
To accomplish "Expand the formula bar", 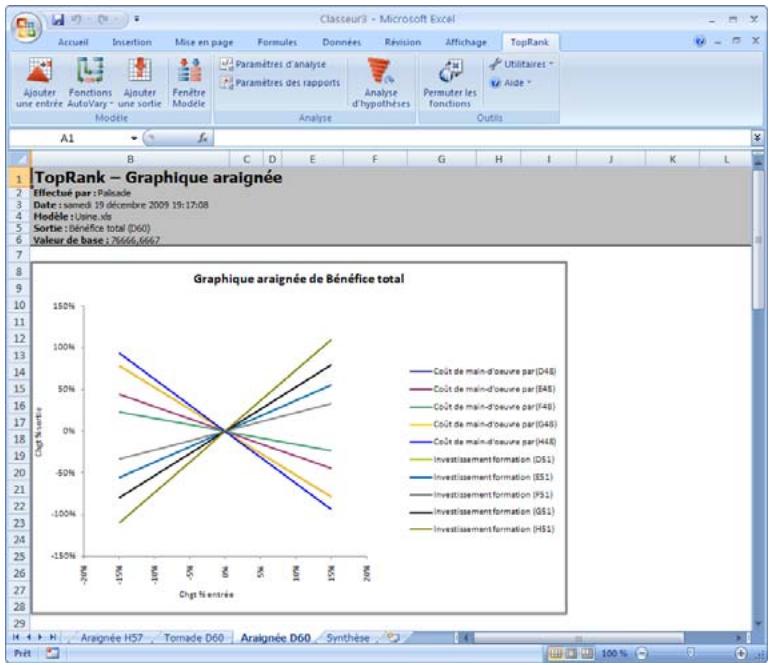I will tap(757, 139).
